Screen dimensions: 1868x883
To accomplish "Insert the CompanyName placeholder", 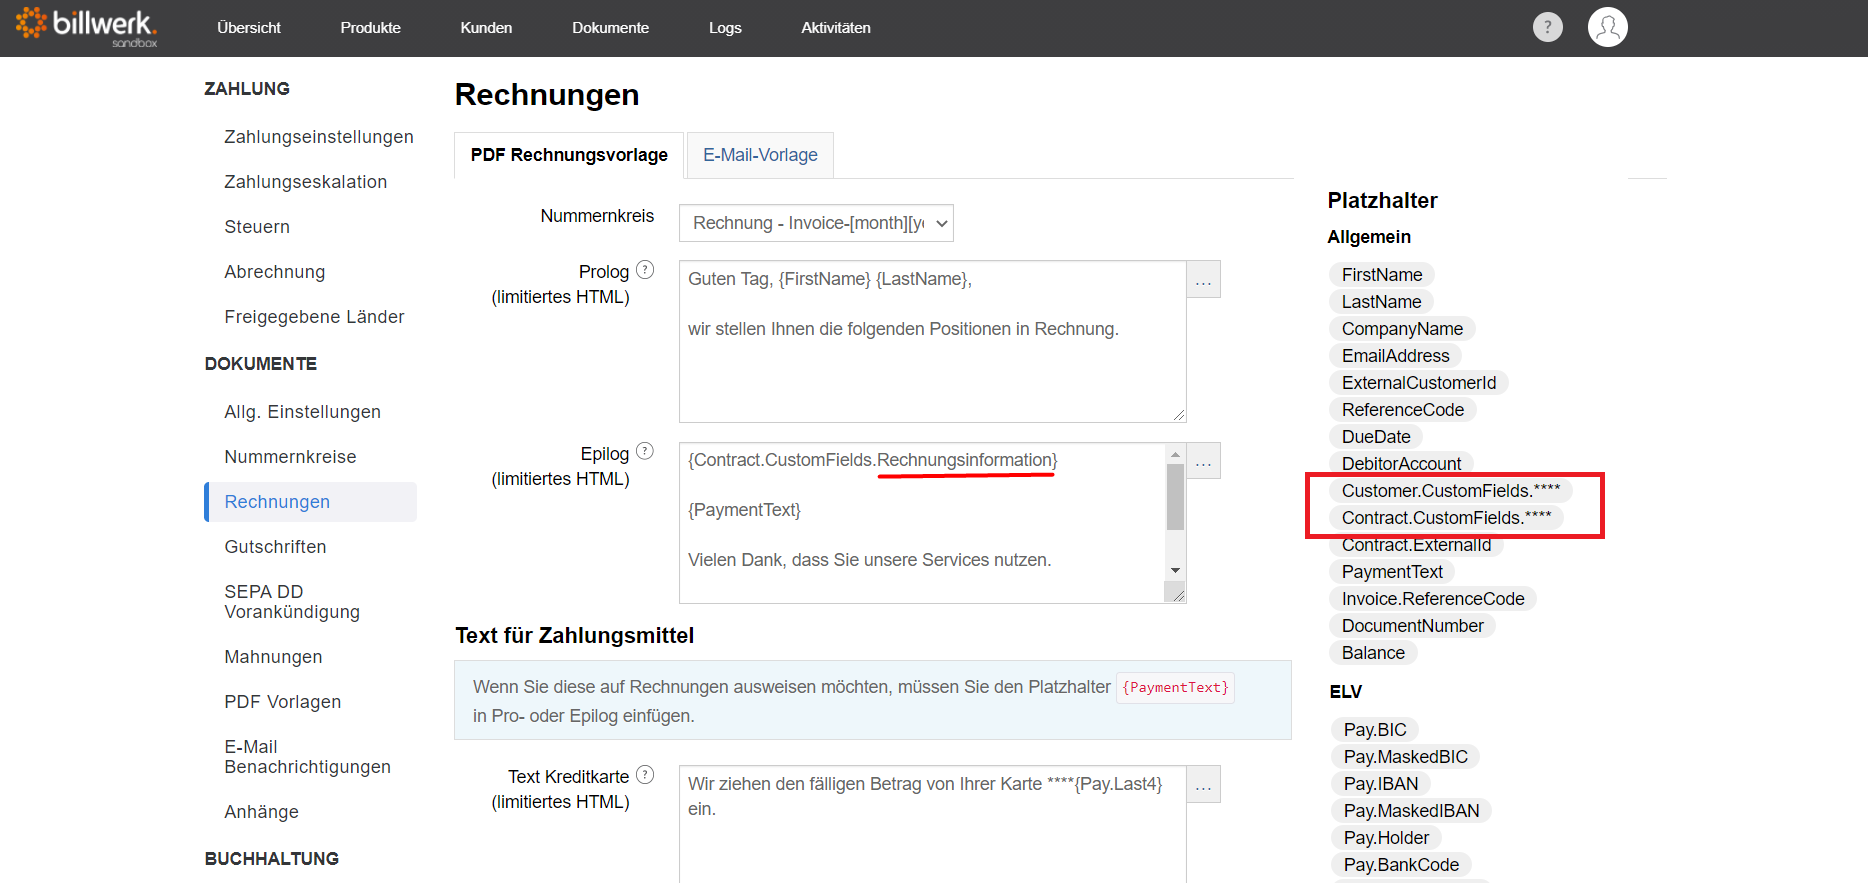I will (x=1402, y=329).
